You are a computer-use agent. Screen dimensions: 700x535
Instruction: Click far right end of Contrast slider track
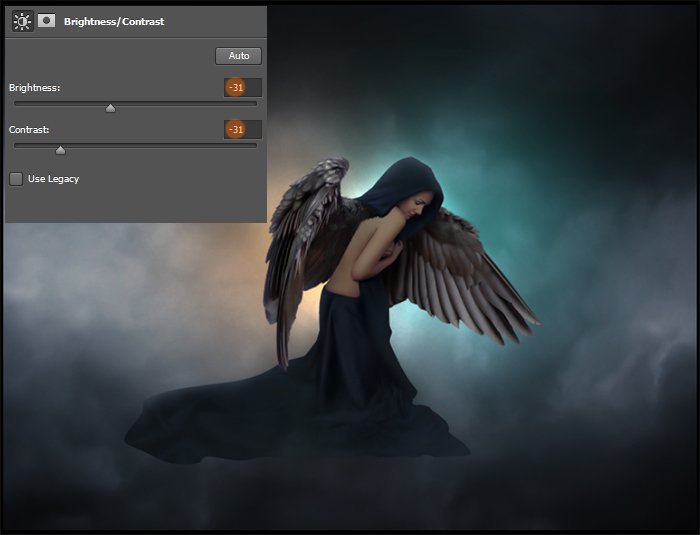point(255,145)
